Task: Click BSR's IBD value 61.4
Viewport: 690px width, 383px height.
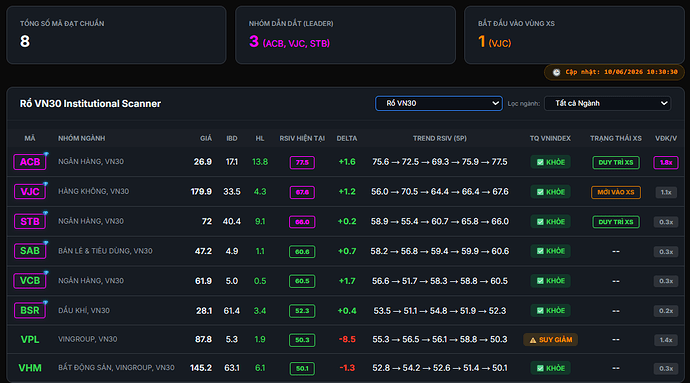Action: (x=232, y=311)
